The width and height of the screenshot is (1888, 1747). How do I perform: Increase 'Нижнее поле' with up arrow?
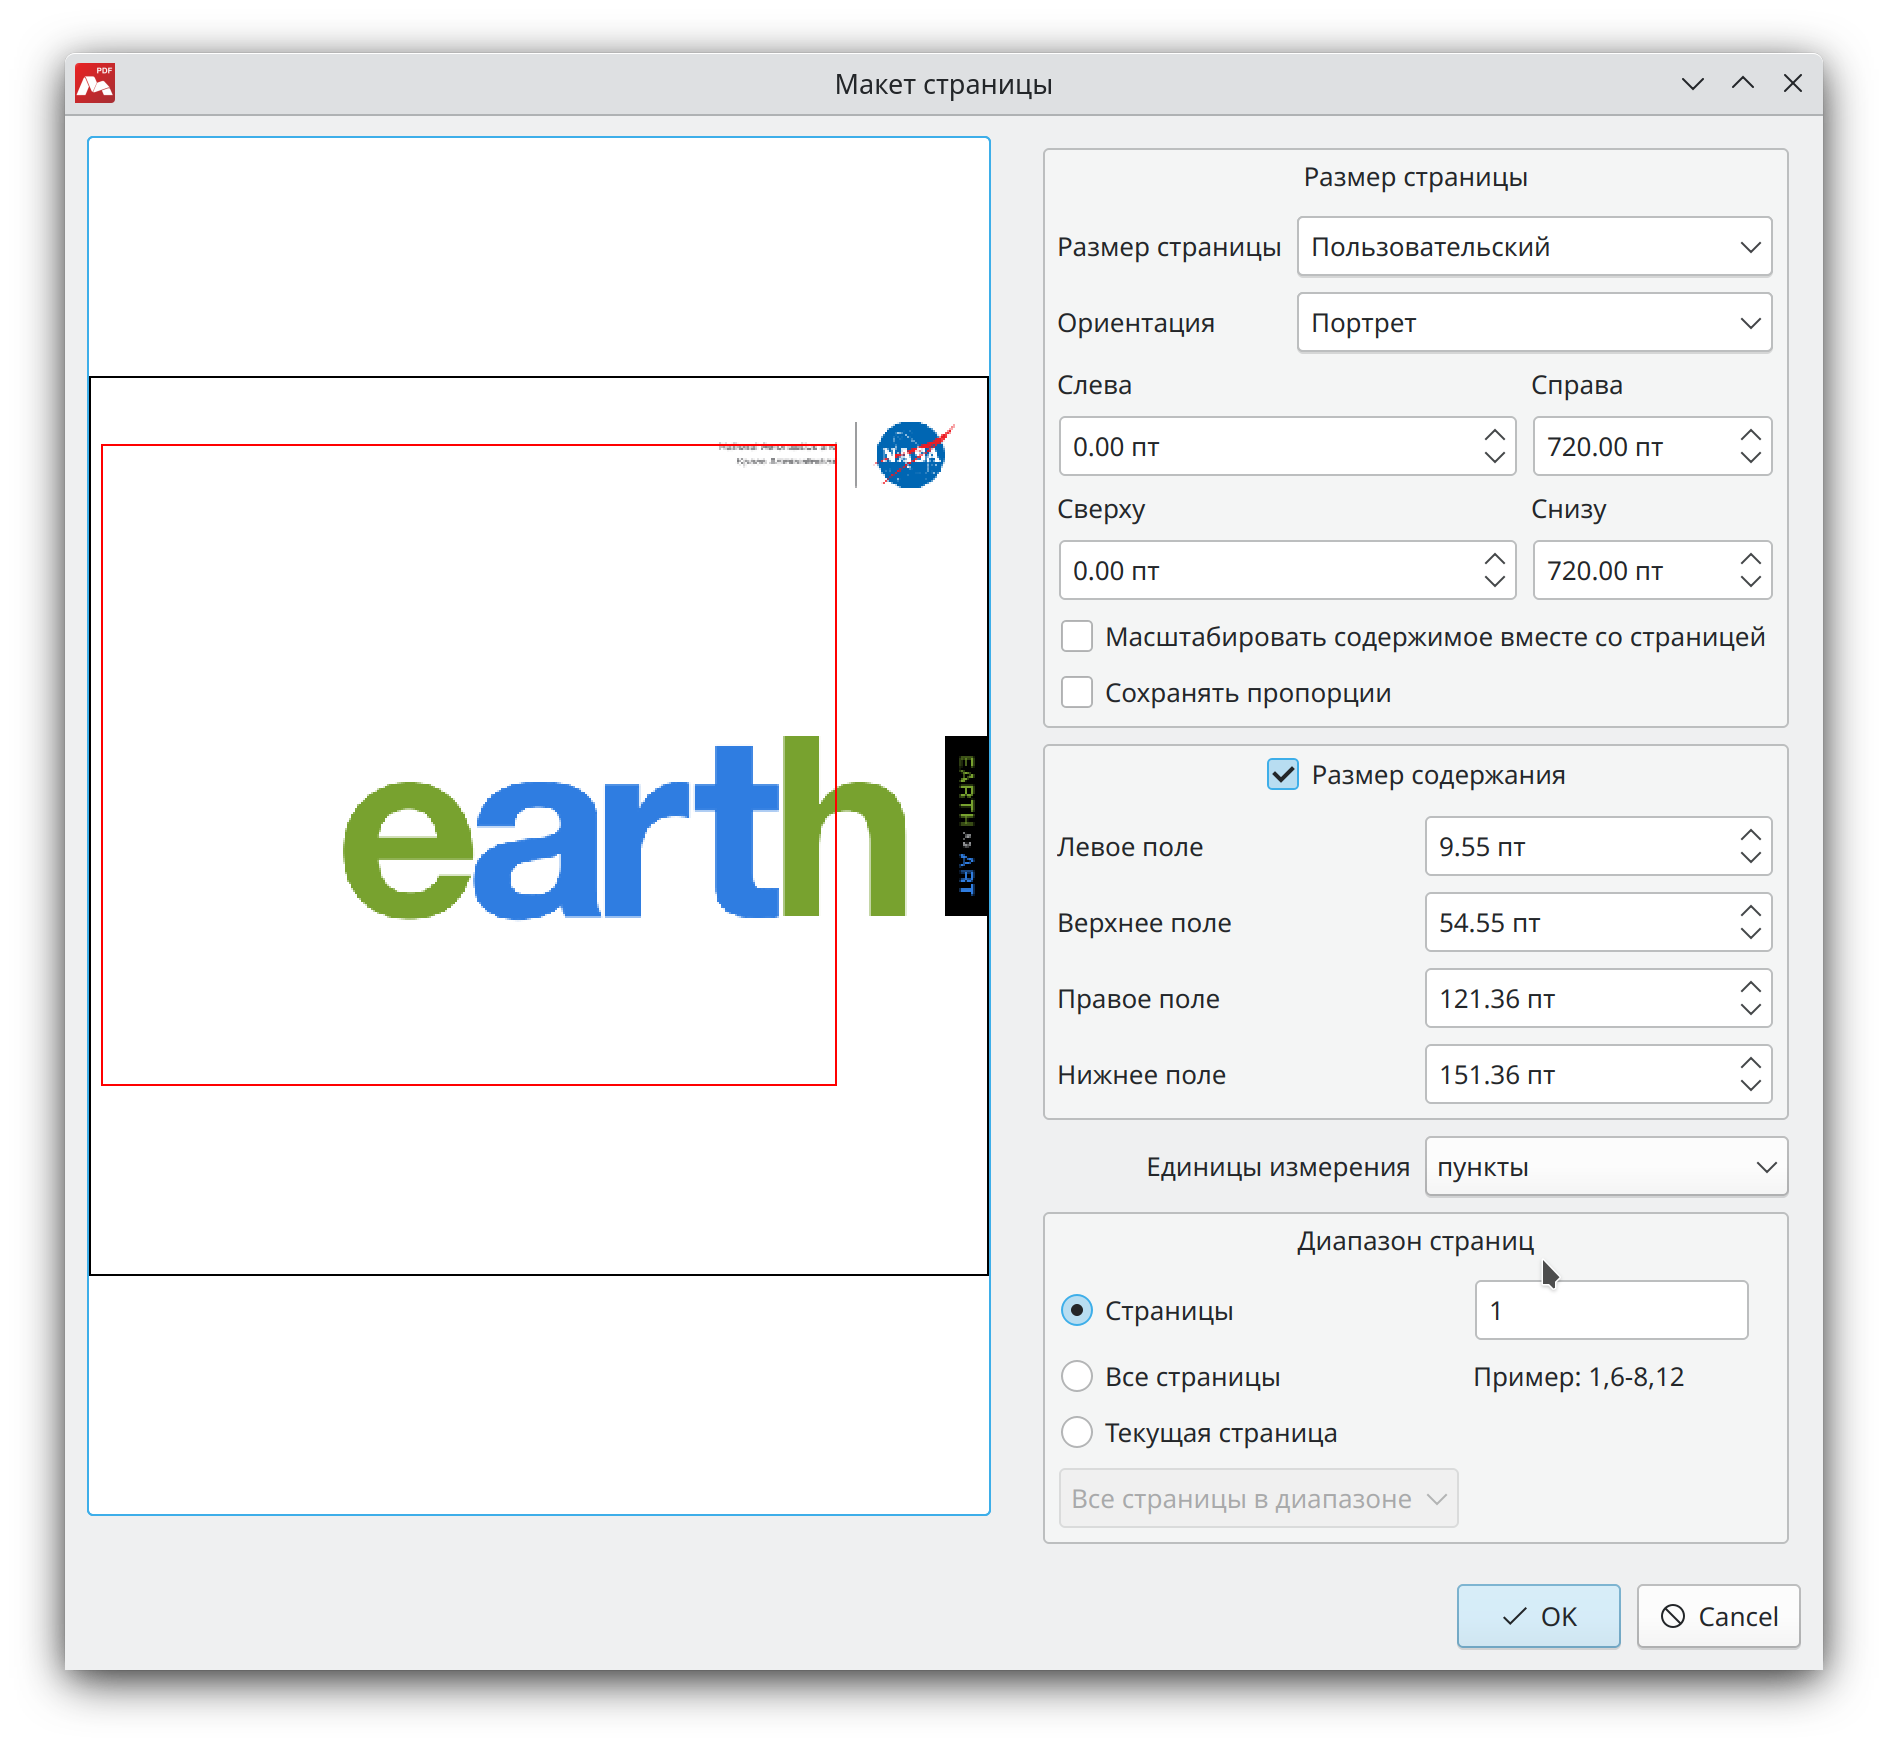1751,1063
